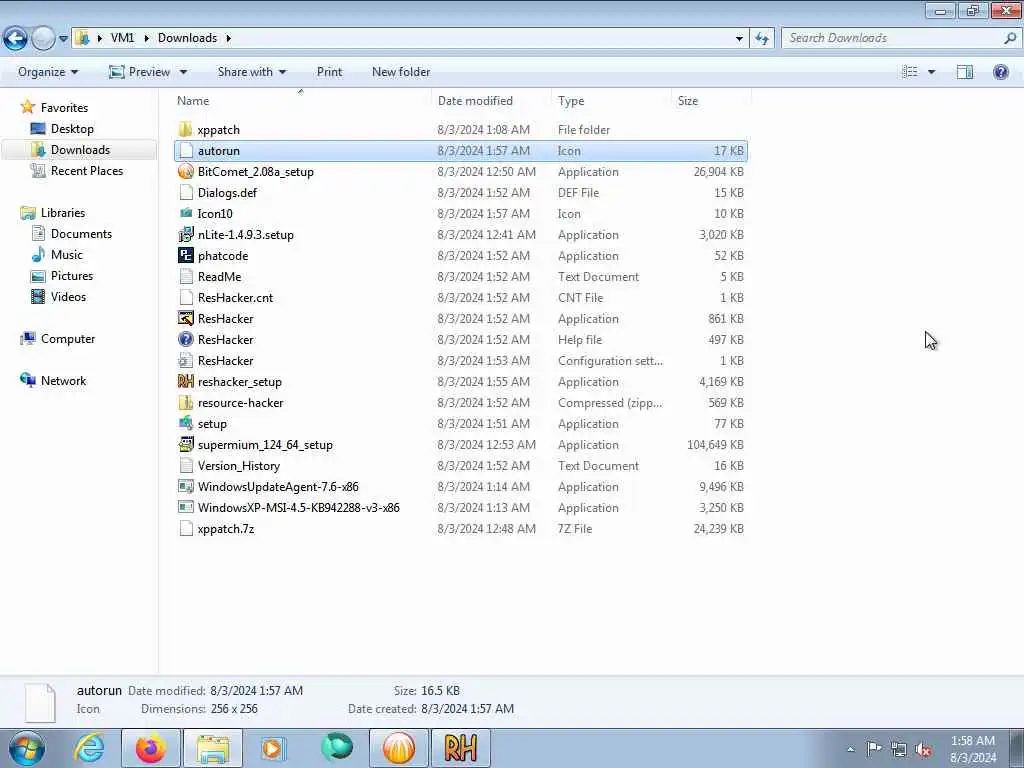1024x768 pixels.
Task: Select the phatcode application icon
Action: (x=185, y=255)
